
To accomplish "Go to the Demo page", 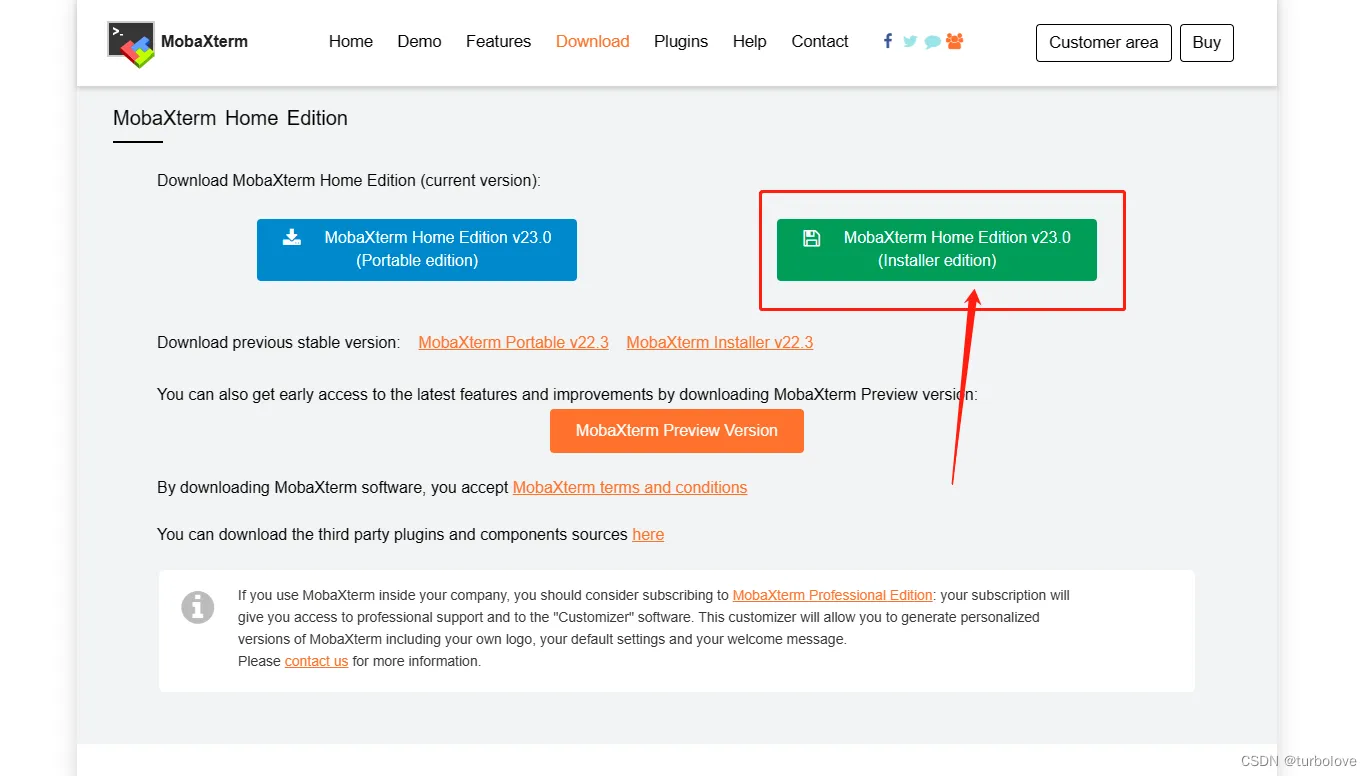I will [x=419, y=41].
